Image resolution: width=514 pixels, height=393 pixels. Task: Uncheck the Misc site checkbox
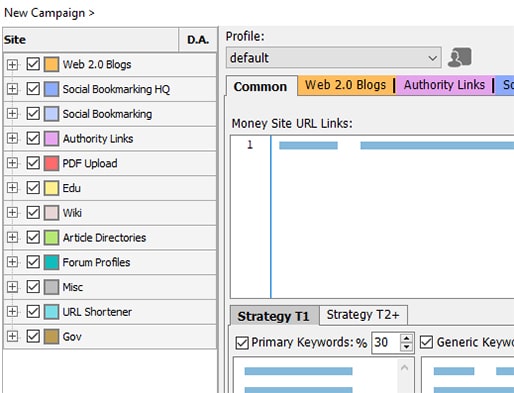point(33,287)
